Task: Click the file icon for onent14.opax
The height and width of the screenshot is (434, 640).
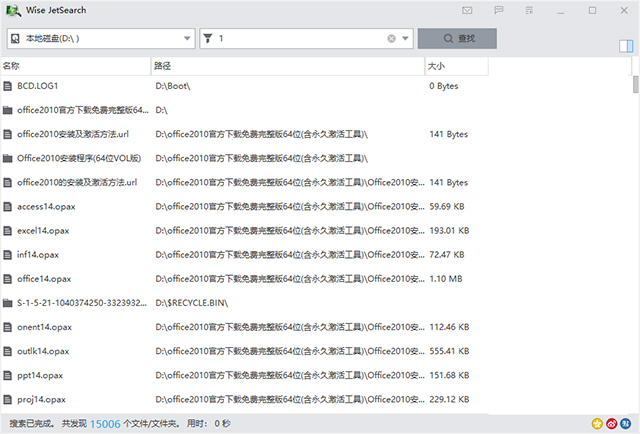Action: [x=7, y=327]
